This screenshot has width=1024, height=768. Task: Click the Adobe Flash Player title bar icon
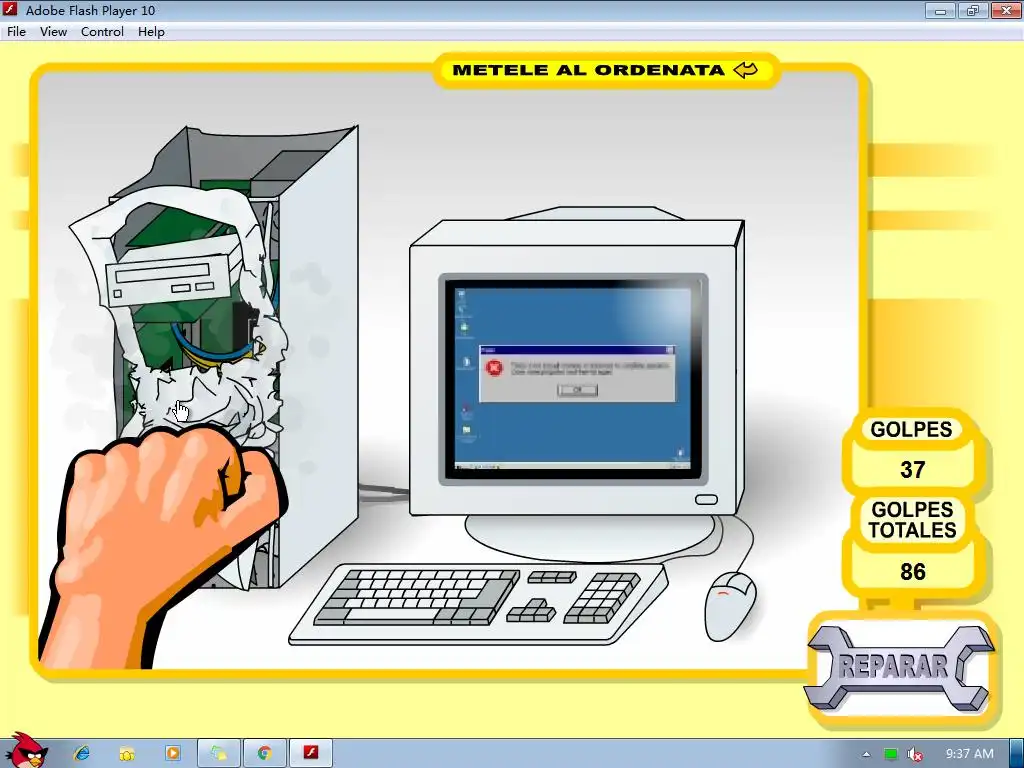(11, 10)
